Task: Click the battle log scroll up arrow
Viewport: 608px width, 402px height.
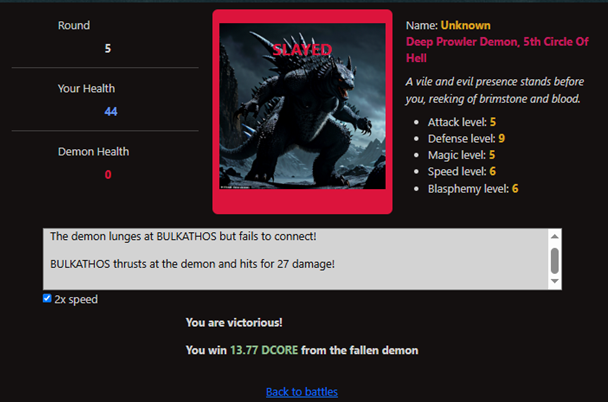Action: (x=555, y=236)
